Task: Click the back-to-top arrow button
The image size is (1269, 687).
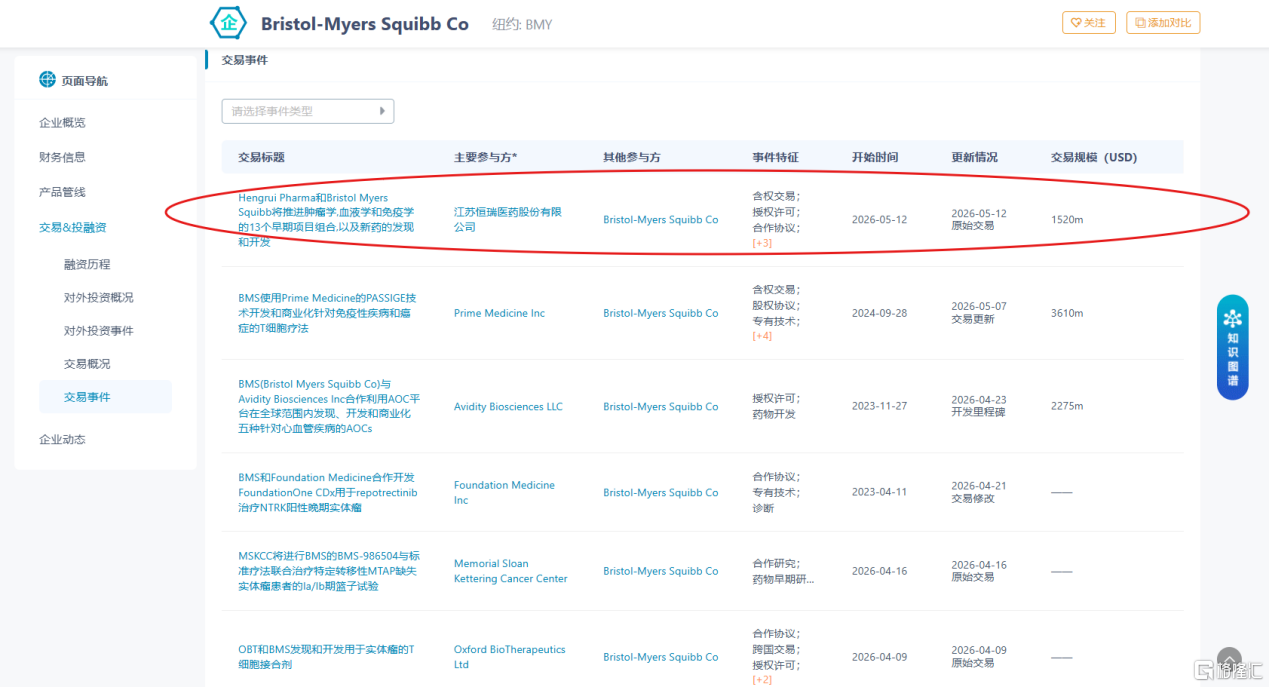Action: coord(1230,658)
